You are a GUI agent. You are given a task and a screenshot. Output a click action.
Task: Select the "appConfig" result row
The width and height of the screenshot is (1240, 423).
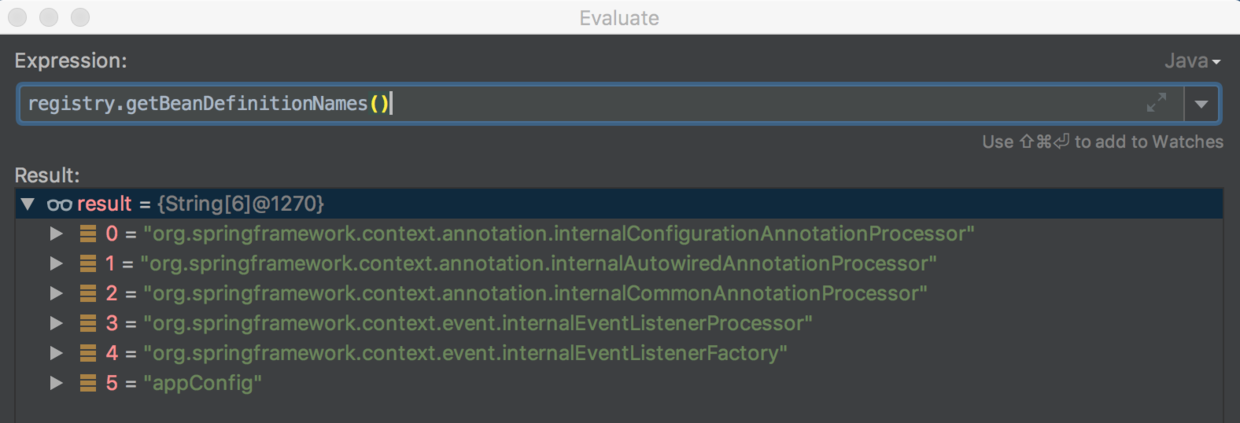pos(203,383)
